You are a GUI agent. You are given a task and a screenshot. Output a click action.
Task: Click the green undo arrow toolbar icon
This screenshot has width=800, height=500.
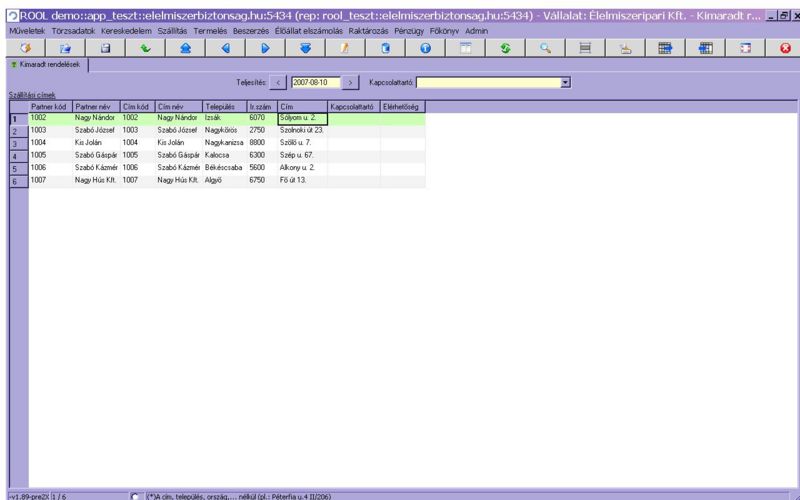point(145,48)
